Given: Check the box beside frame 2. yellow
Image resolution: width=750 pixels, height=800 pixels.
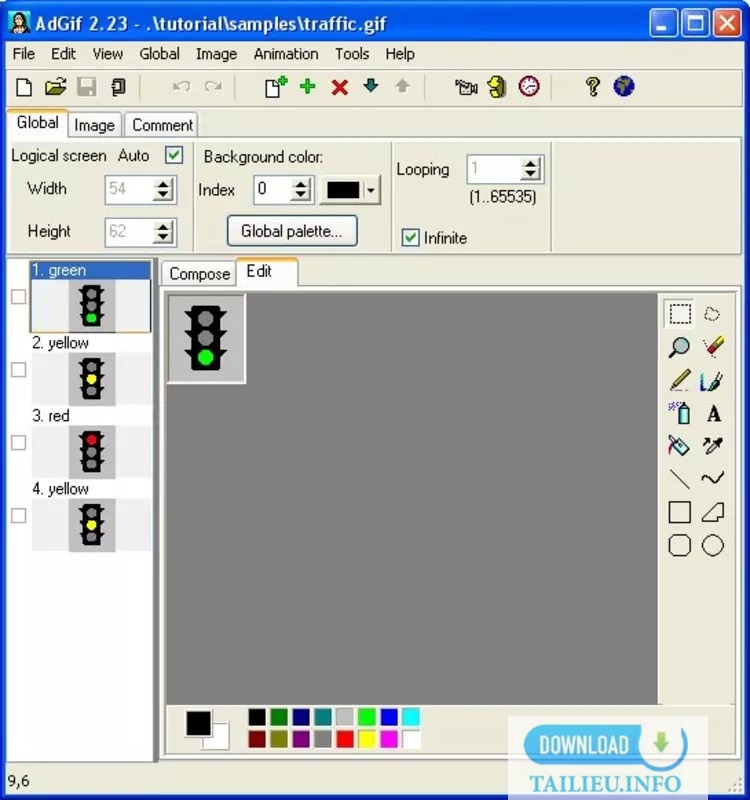Looking at the screenshot, I should click(19, 369).
